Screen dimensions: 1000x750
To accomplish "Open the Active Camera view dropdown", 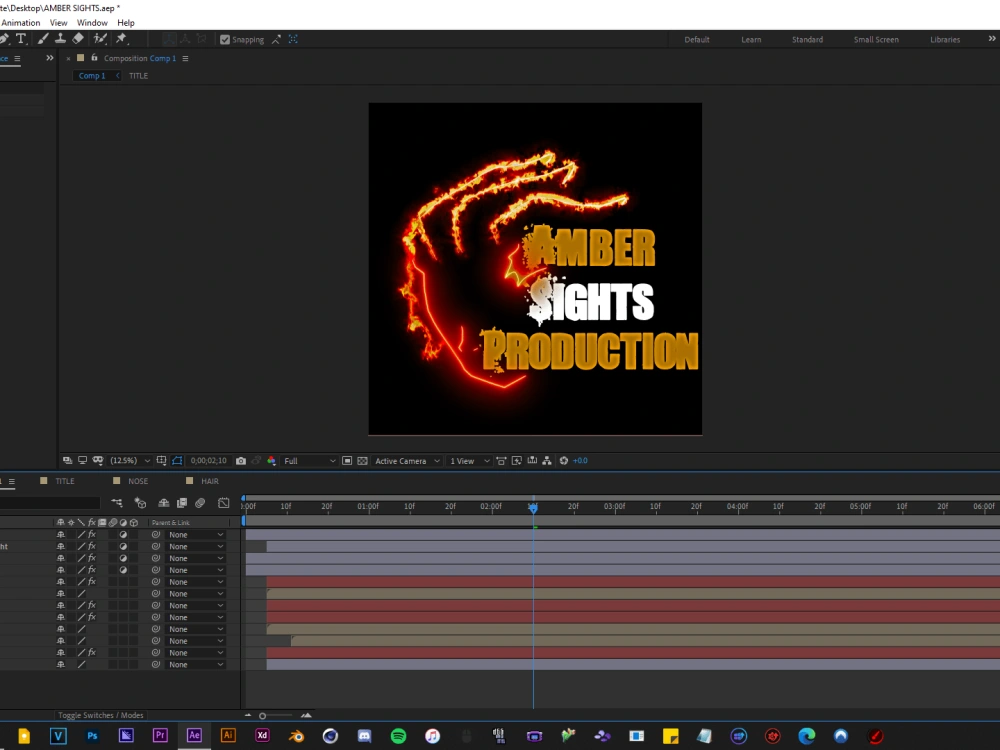I will click(407, 460).
